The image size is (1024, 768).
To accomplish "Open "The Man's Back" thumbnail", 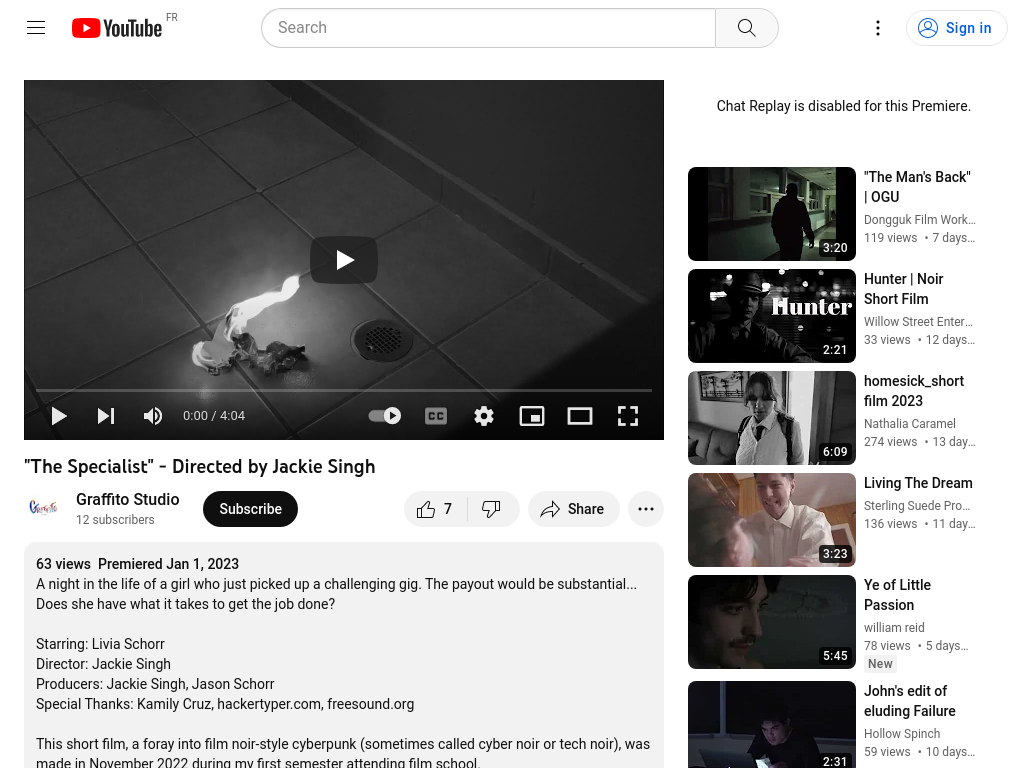I will click(x=771, y=214).
